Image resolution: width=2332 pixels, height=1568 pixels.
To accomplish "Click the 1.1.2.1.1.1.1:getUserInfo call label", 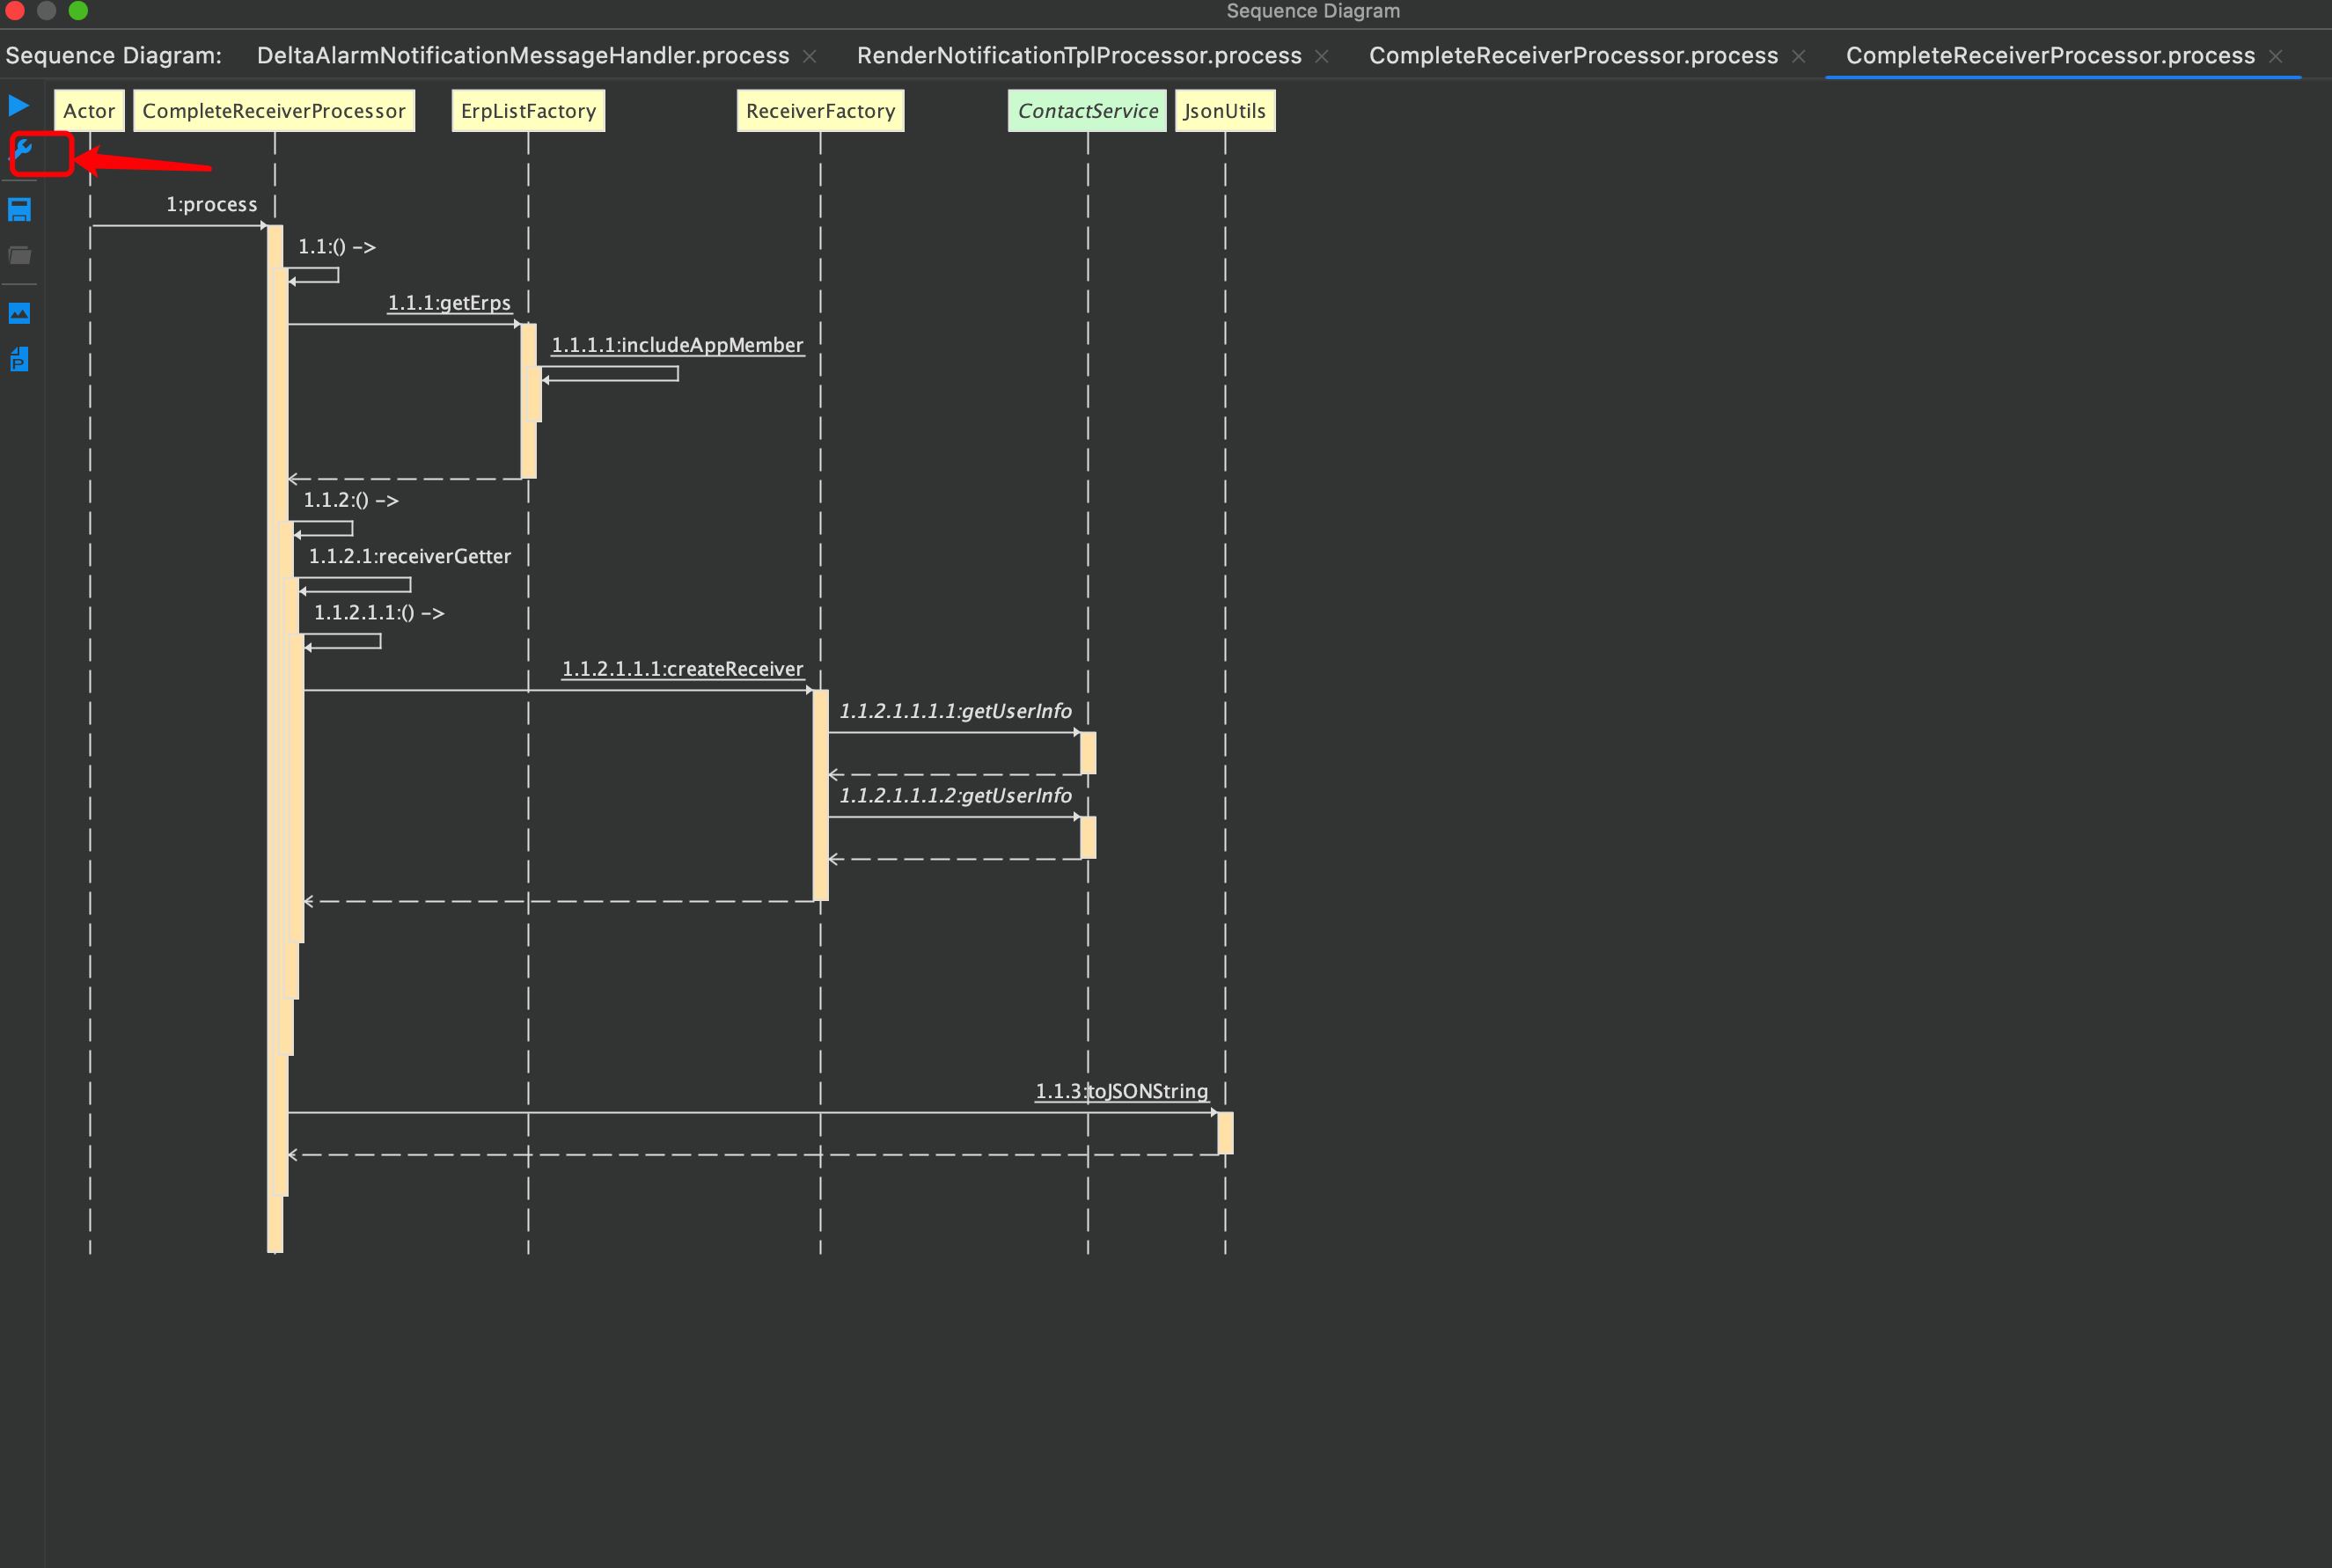I will coord(955,711).
